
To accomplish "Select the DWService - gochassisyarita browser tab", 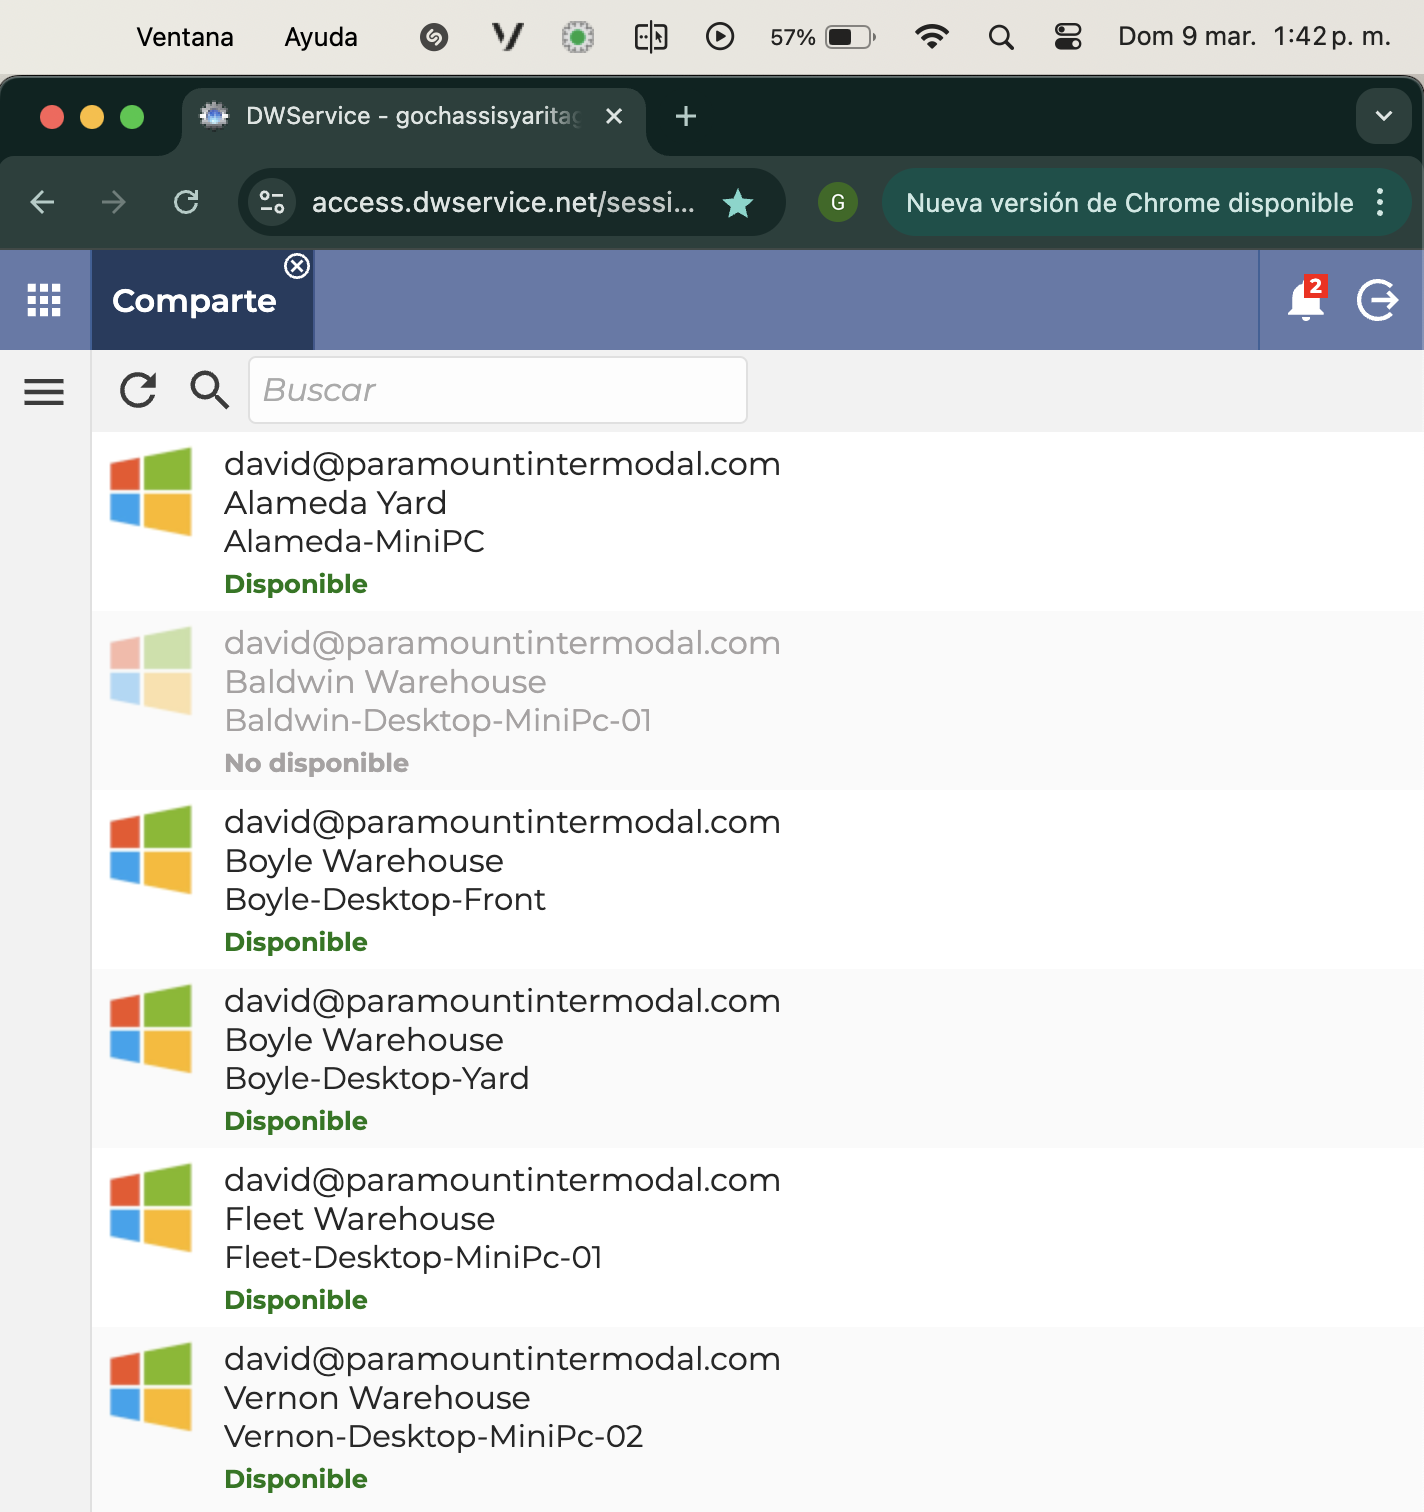I will 414,116.
